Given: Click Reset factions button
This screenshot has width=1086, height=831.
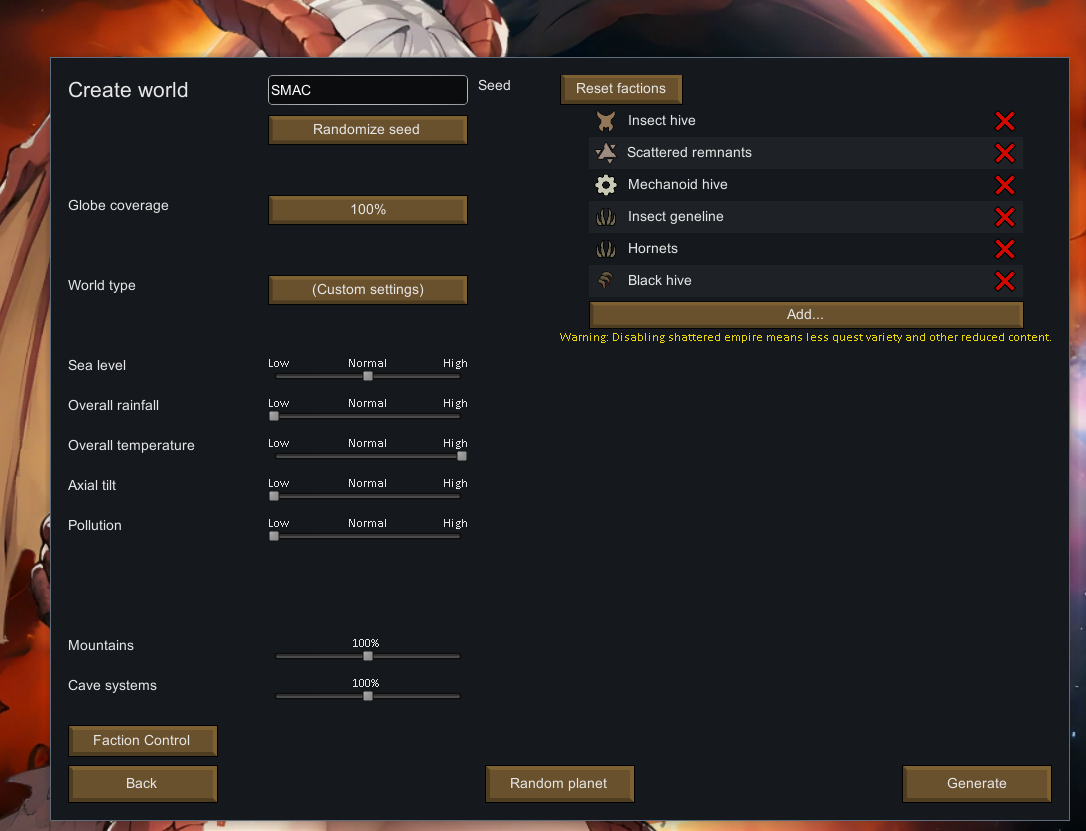Looking at the screenshot, I should (621, 89).
